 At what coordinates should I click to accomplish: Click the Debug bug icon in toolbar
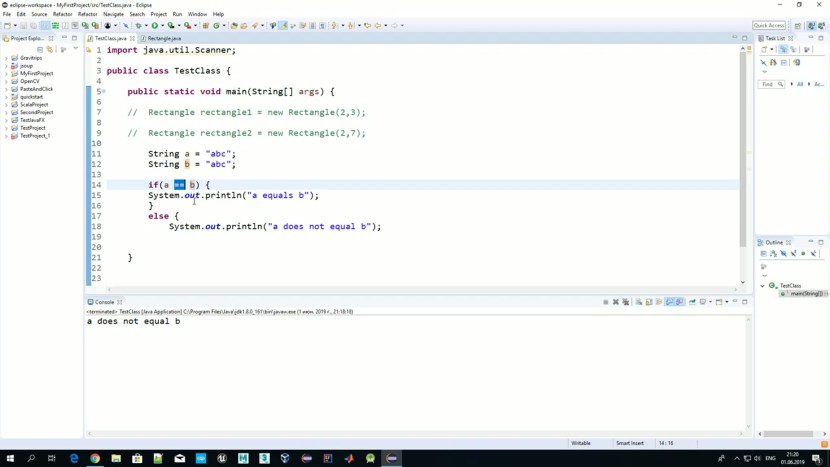[x=138, y=25]
